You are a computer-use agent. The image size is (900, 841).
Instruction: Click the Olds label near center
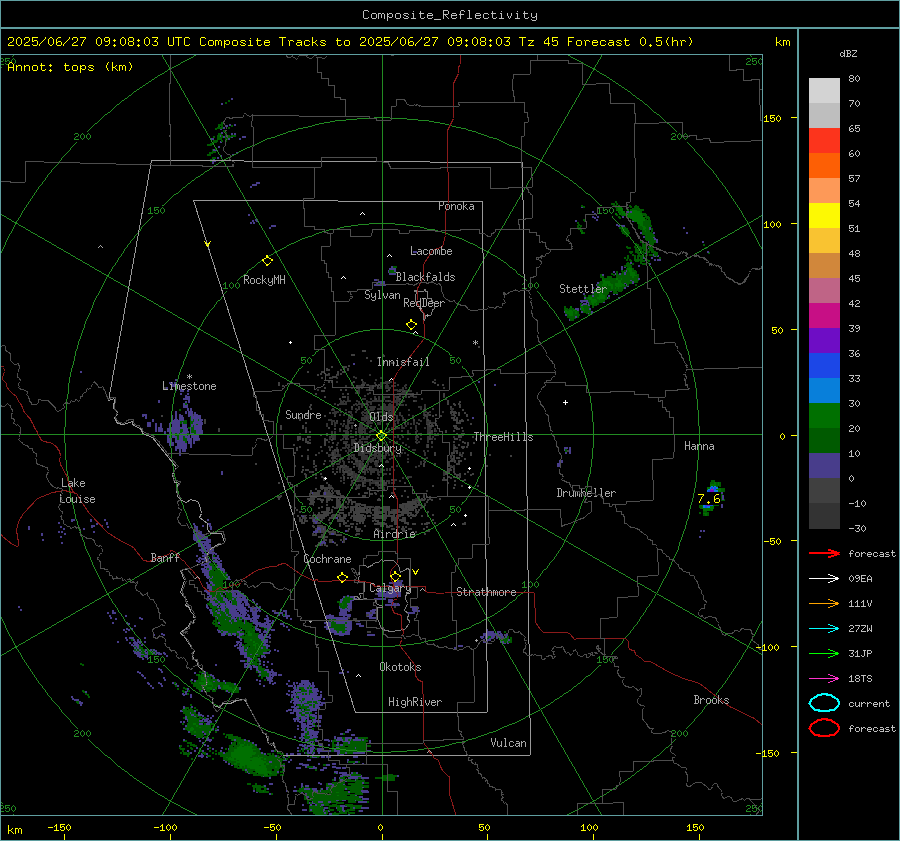(381, 417)
